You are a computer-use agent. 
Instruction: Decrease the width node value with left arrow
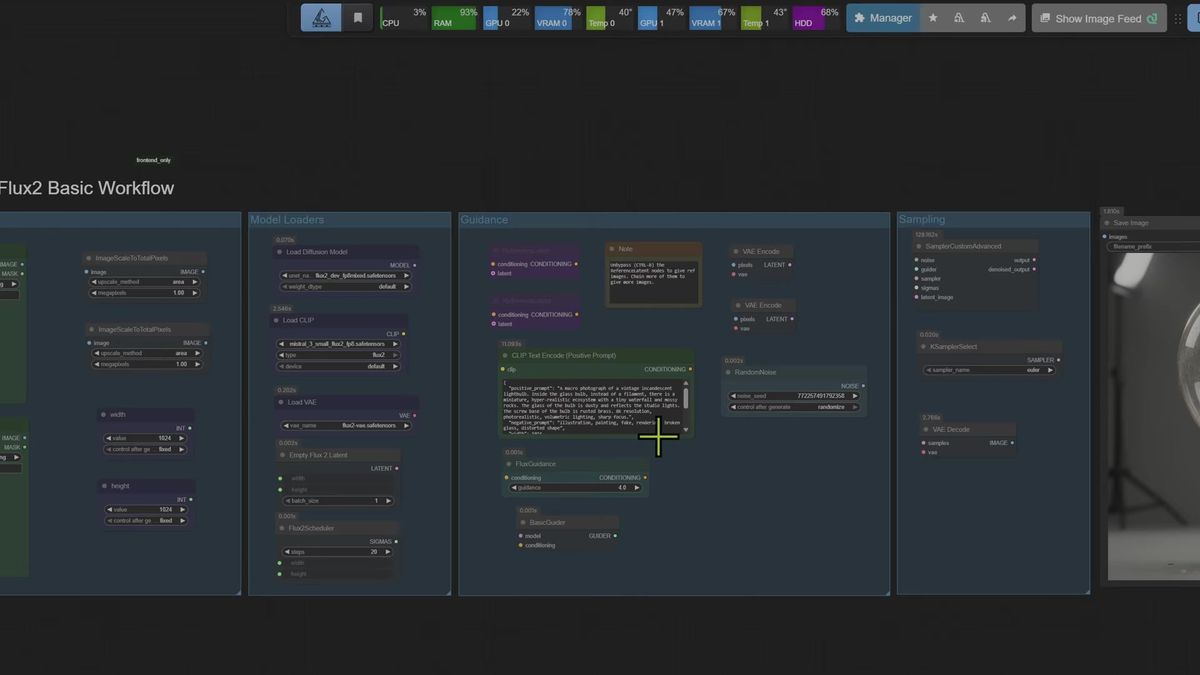[110, 438]
